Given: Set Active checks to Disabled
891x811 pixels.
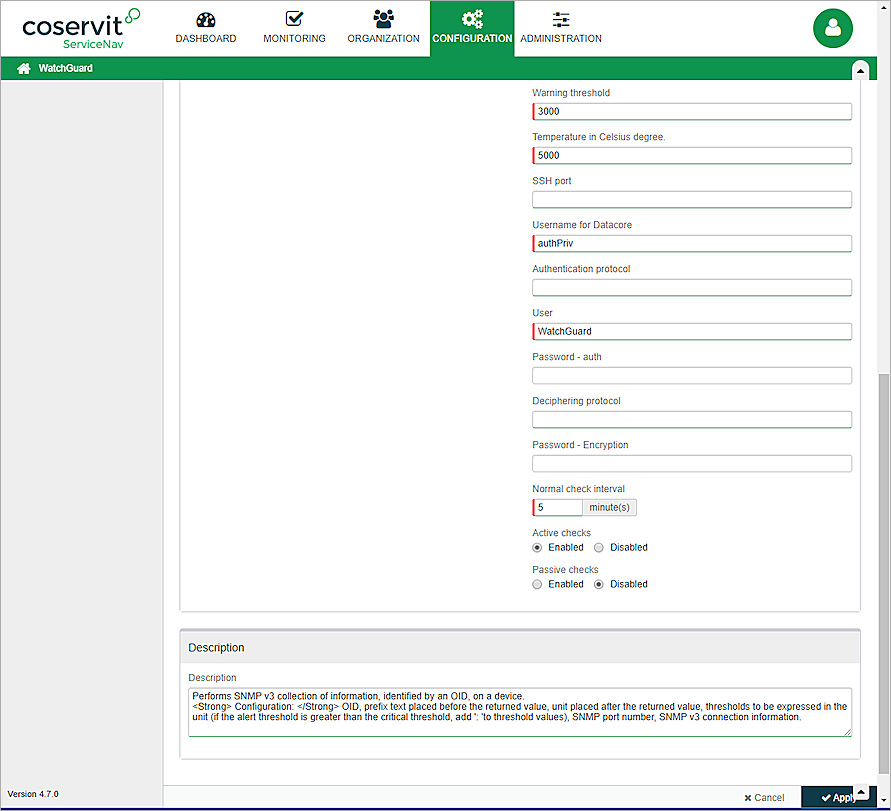Looking at the screenshot, I should (x=599, y=548).
